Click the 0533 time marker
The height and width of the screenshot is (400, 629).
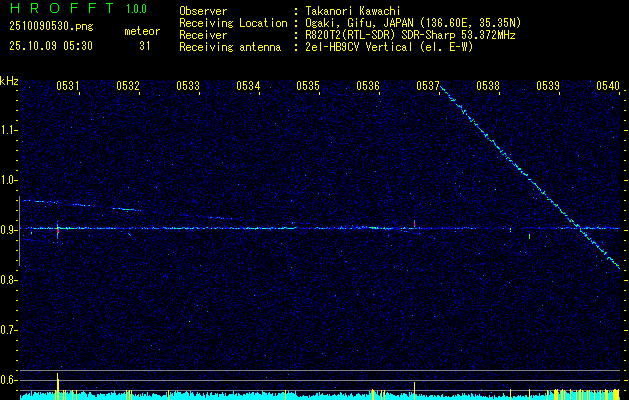point(188,86)
